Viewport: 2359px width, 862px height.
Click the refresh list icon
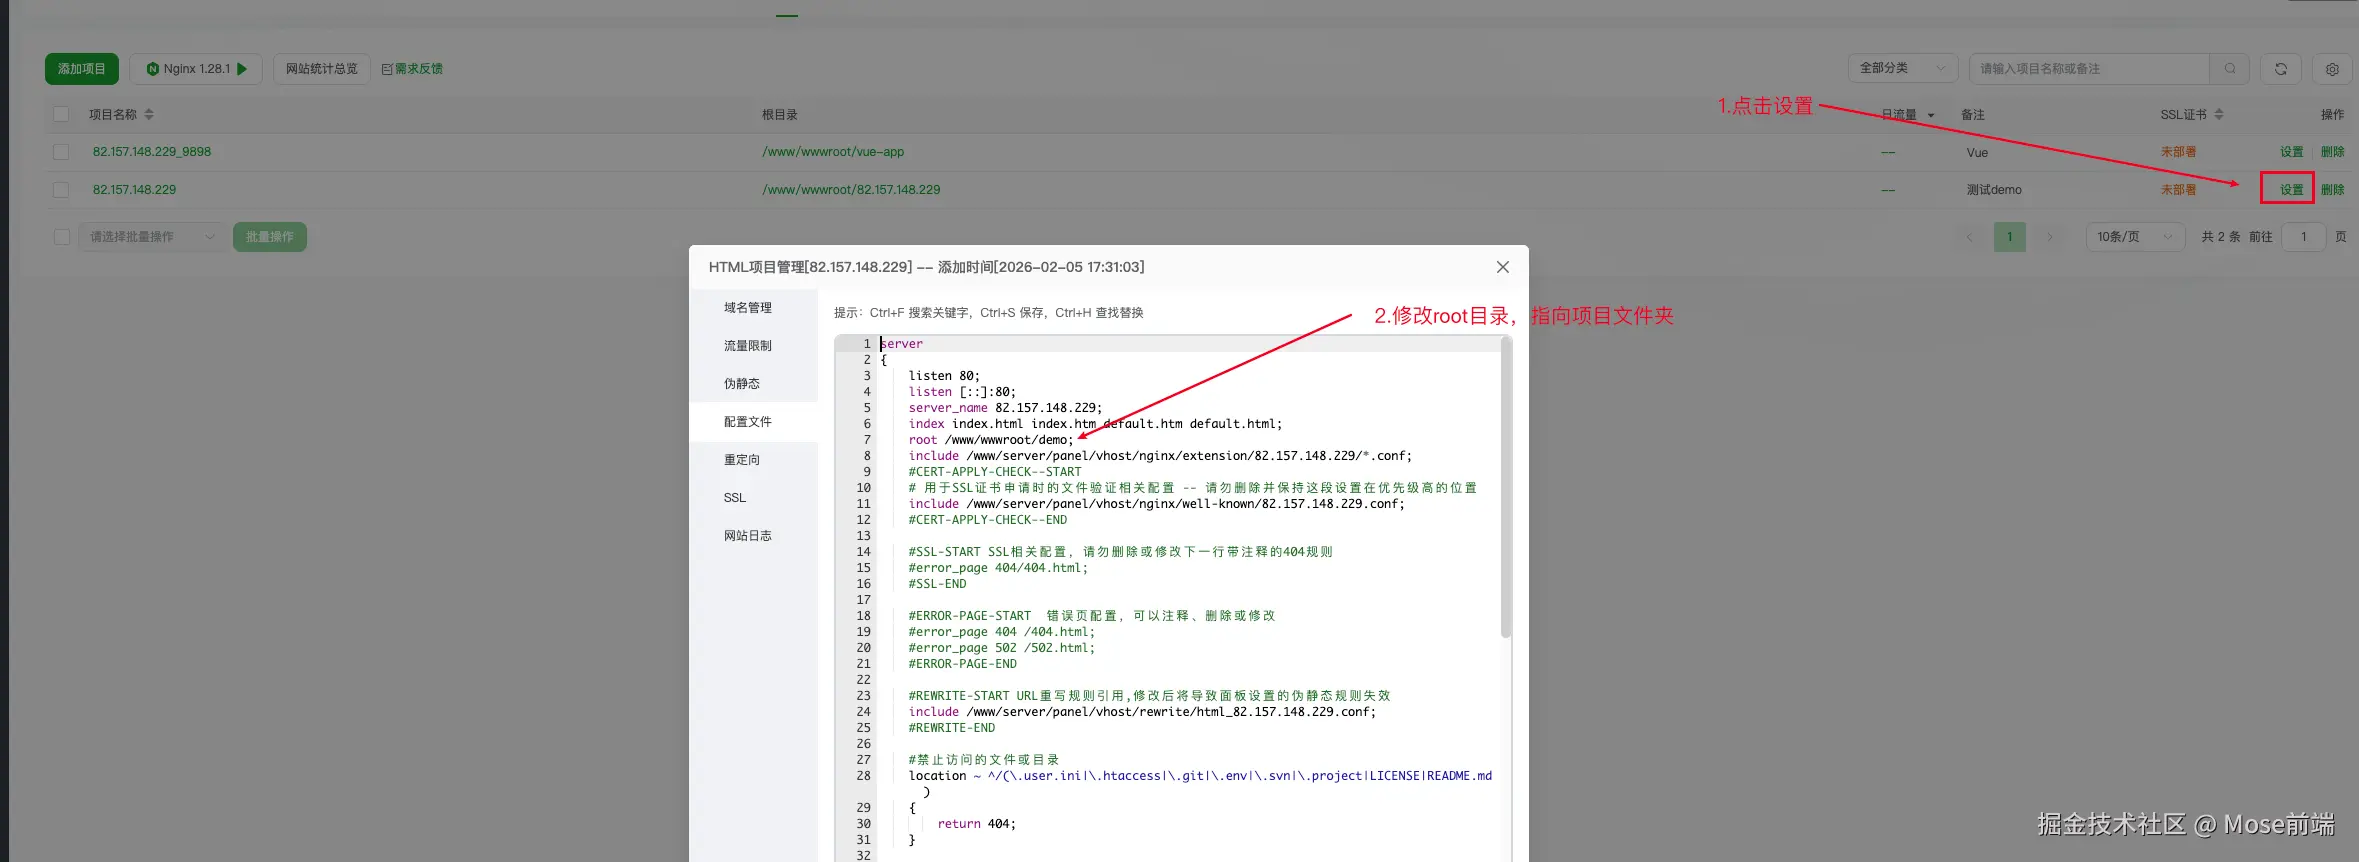[x=2281, y=69]
